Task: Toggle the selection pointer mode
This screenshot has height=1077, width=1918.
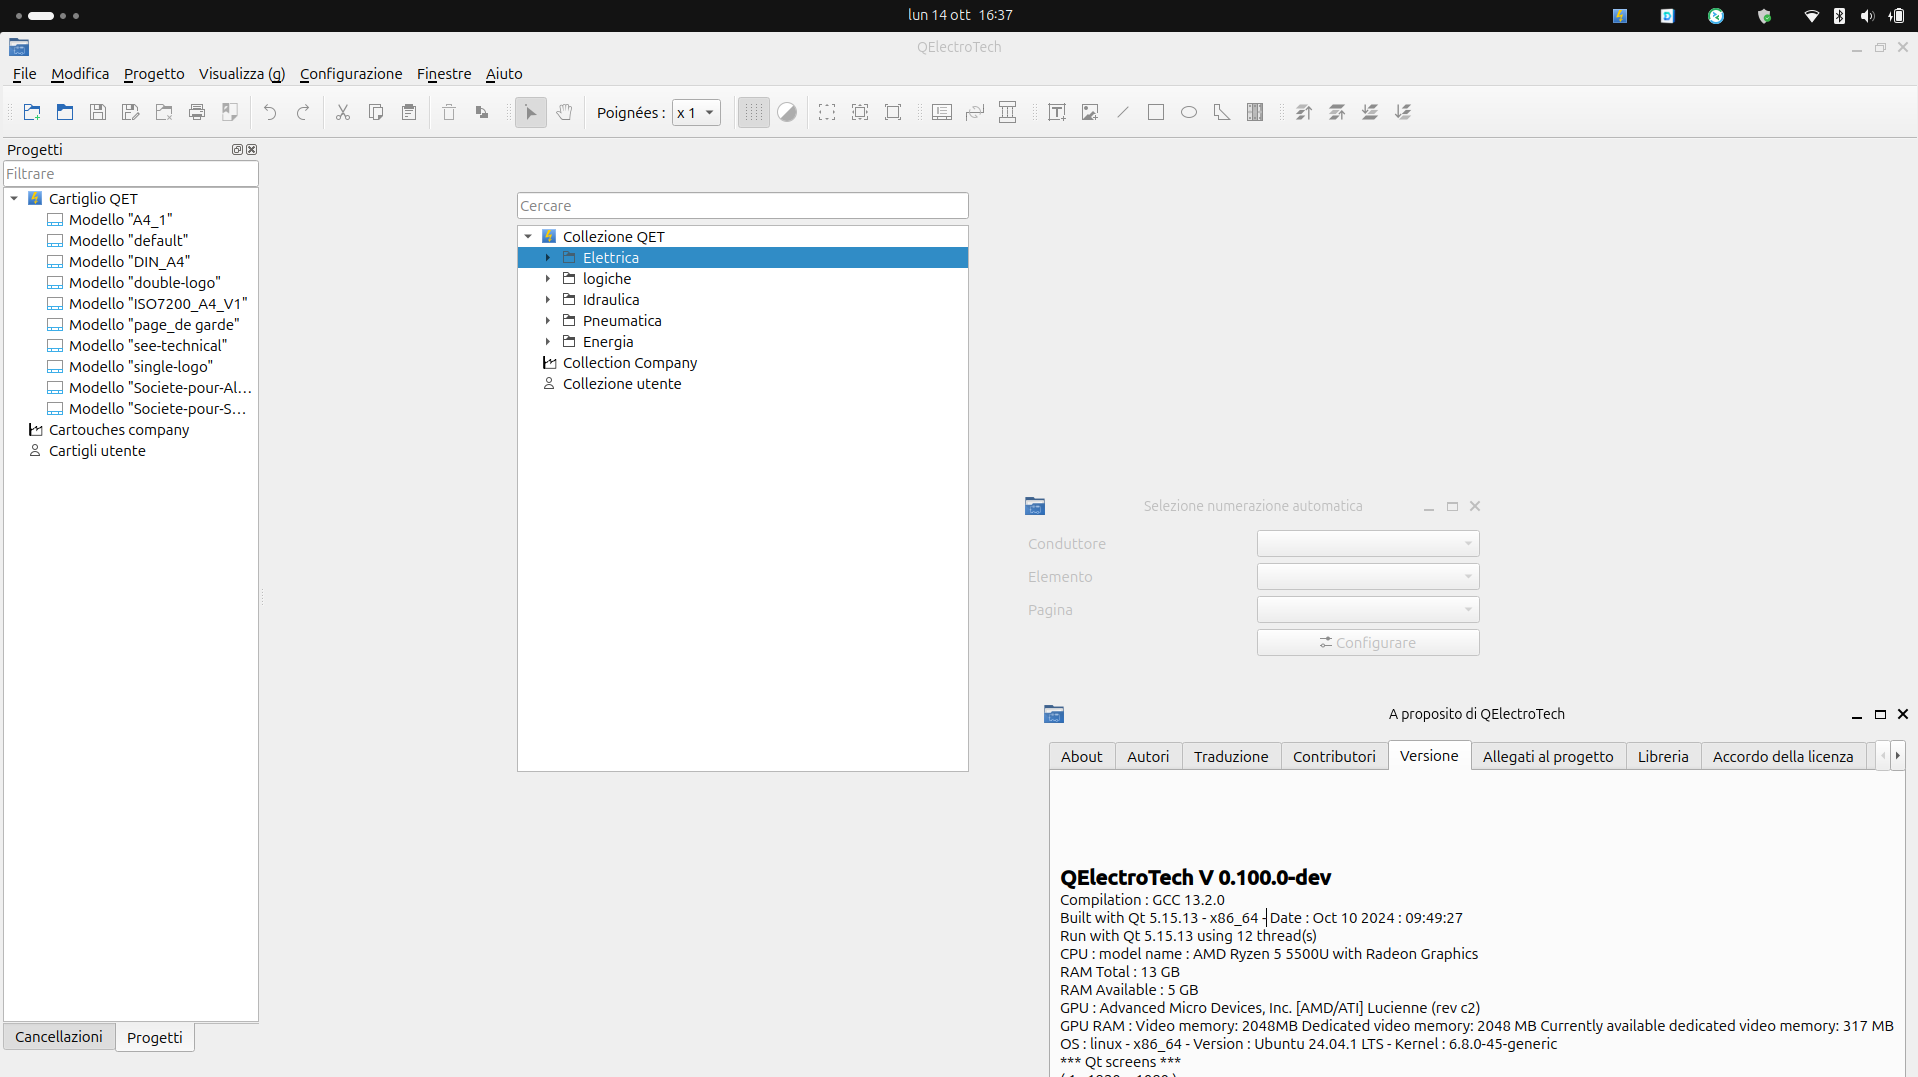Action: (531, 112)
